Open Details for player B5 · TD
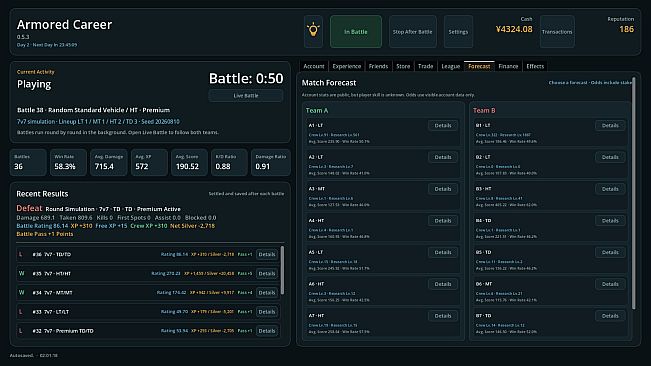The width and height of the screenshot is (651, 366). click(x=610, y=252)
